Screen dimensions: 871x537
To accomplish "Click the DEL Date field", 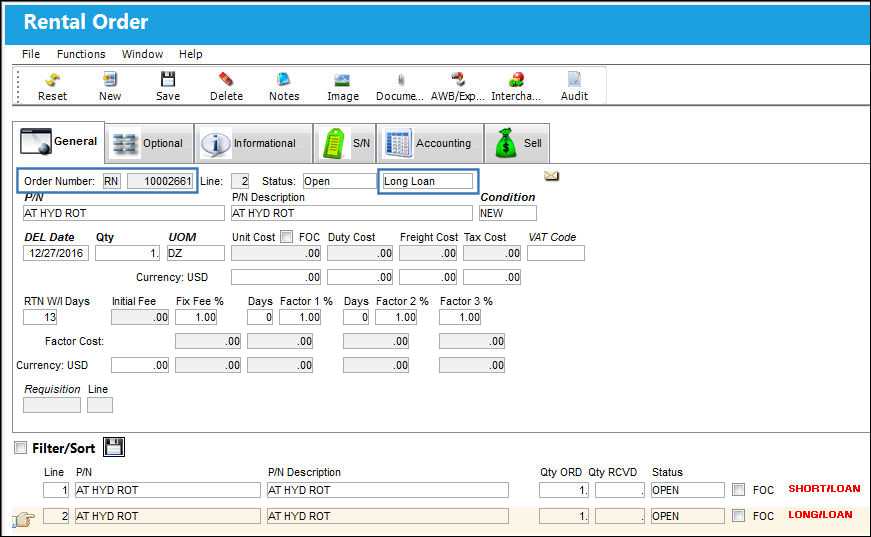I will 56,253.
